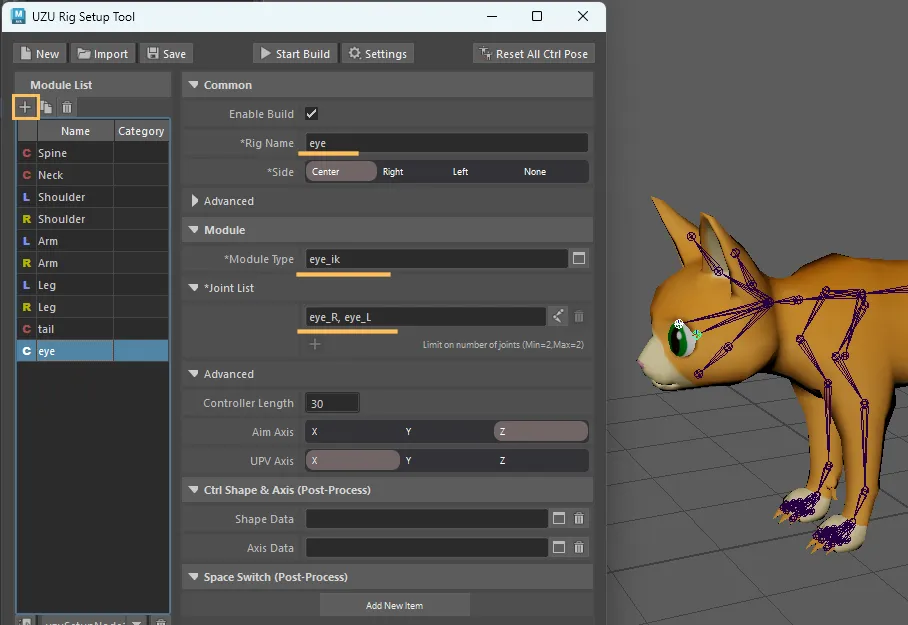Click Add New Item button
908x625 pixels.
(394, 605)
